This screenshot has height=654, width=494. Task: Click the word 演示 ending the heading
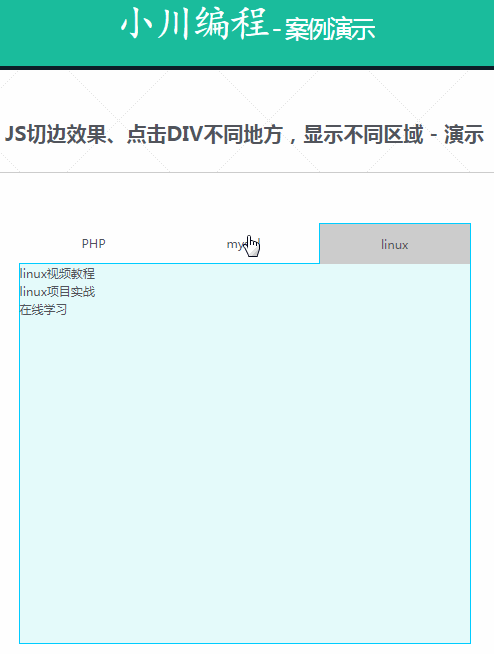pyautogui.click(x=464, y=134)
